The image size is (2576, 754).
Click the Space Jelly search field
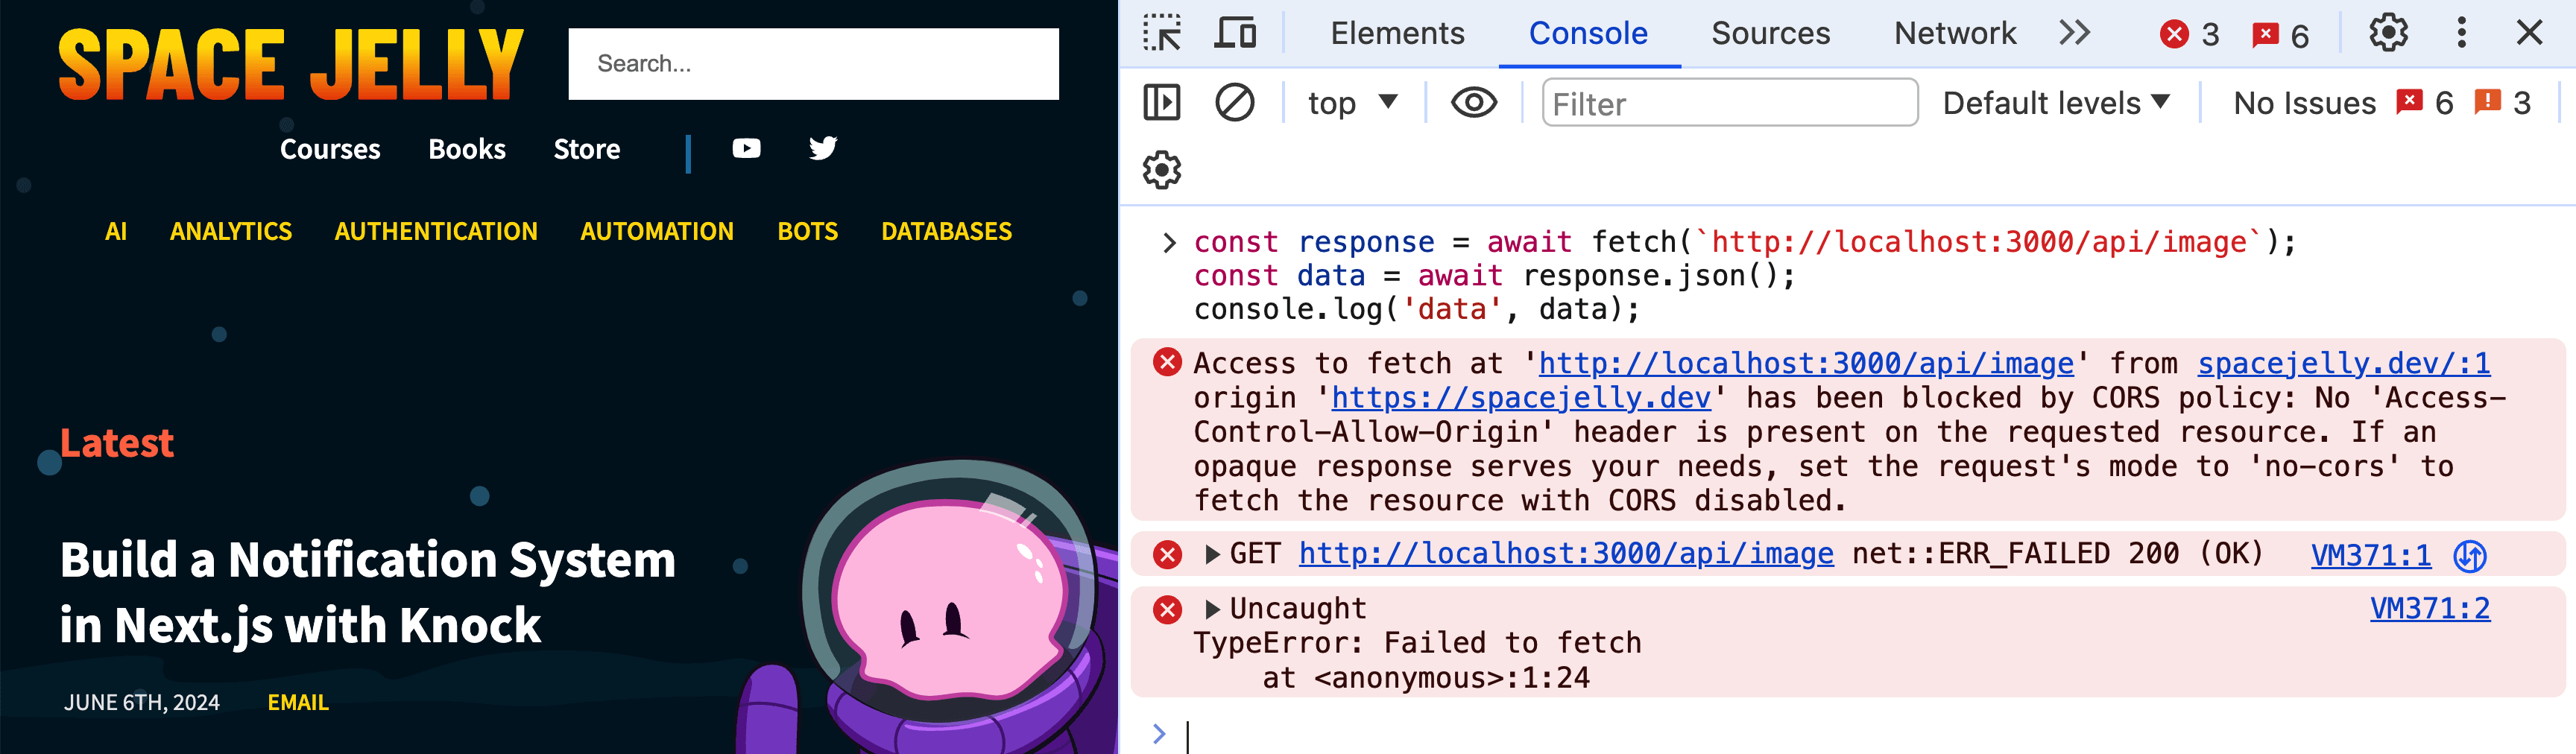pos(813,64)
